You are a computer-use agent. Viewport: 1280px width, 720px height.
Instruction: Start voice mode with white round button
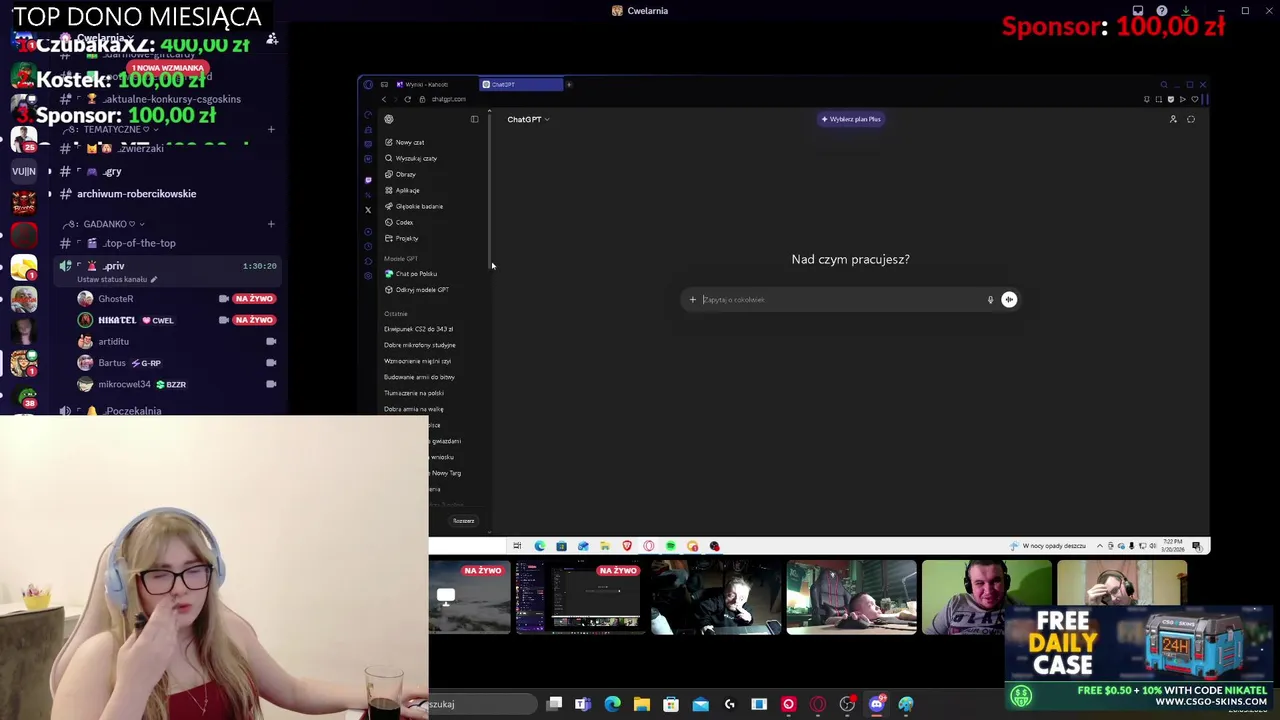tap(1009, 299)
